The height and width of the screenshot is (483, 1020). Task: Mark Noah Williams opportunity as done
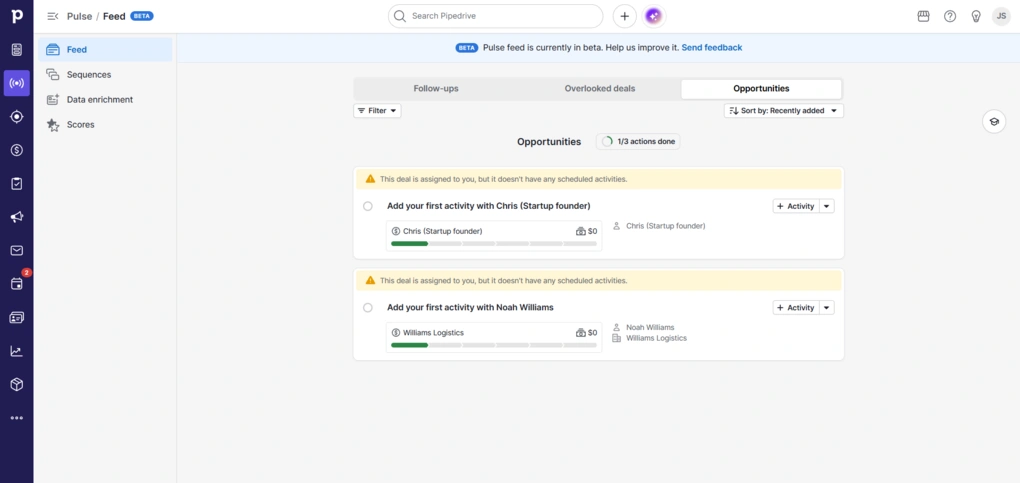368,308
